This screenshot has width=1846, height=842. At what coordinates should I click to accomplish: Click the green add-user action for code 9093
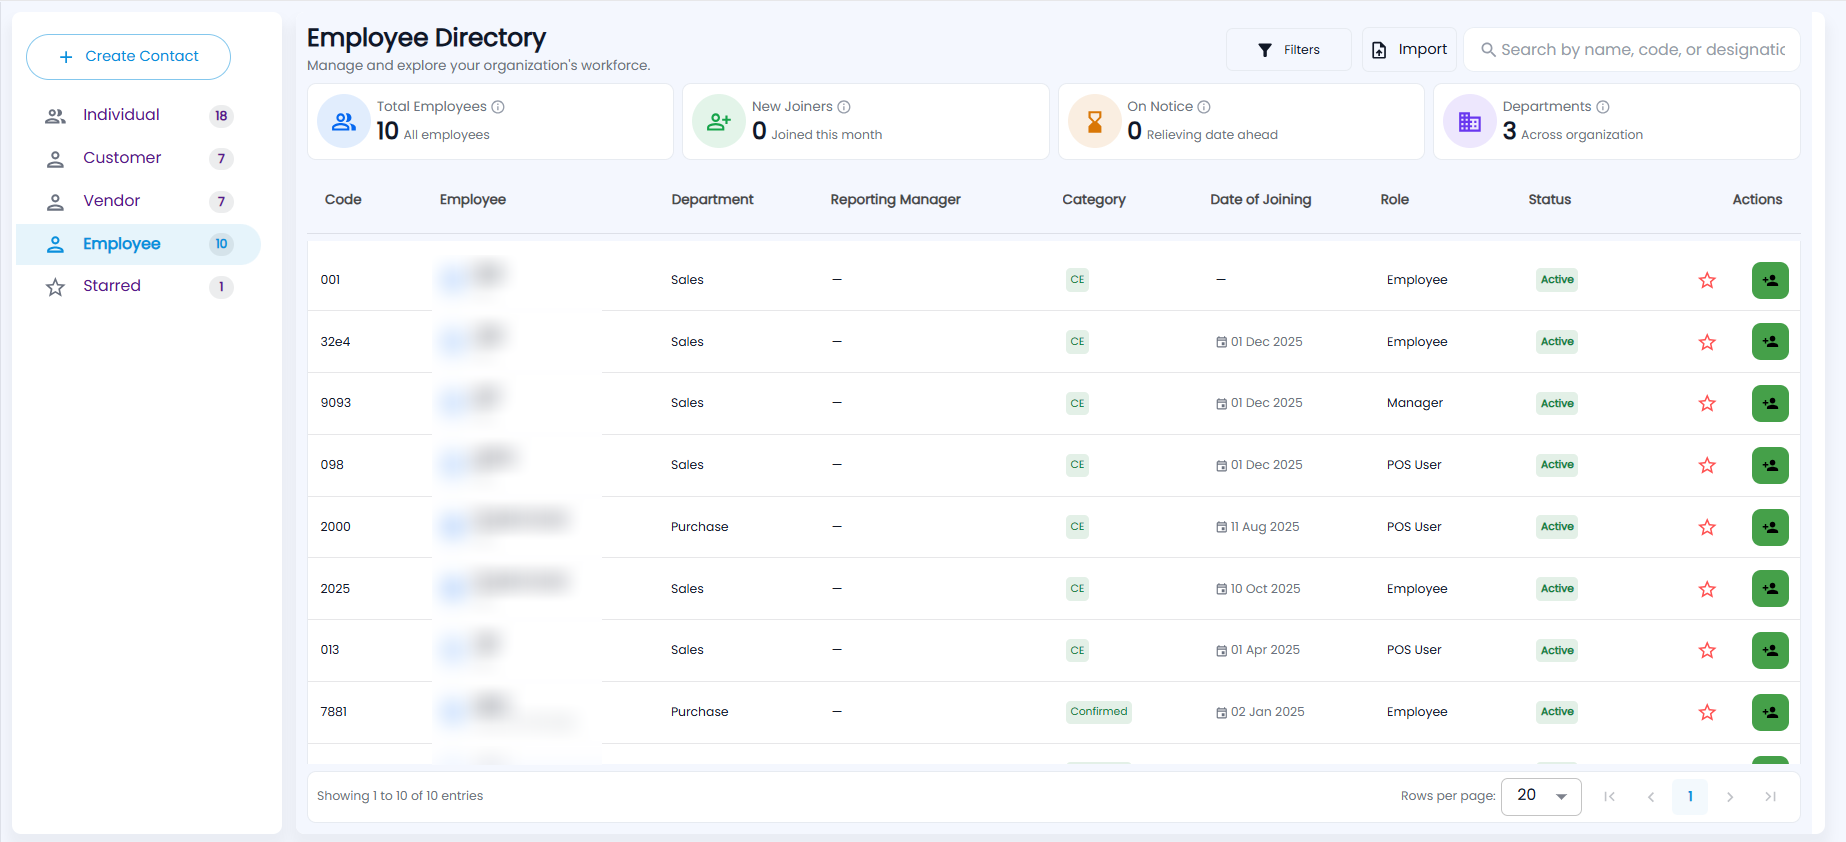pos(1770,404)
